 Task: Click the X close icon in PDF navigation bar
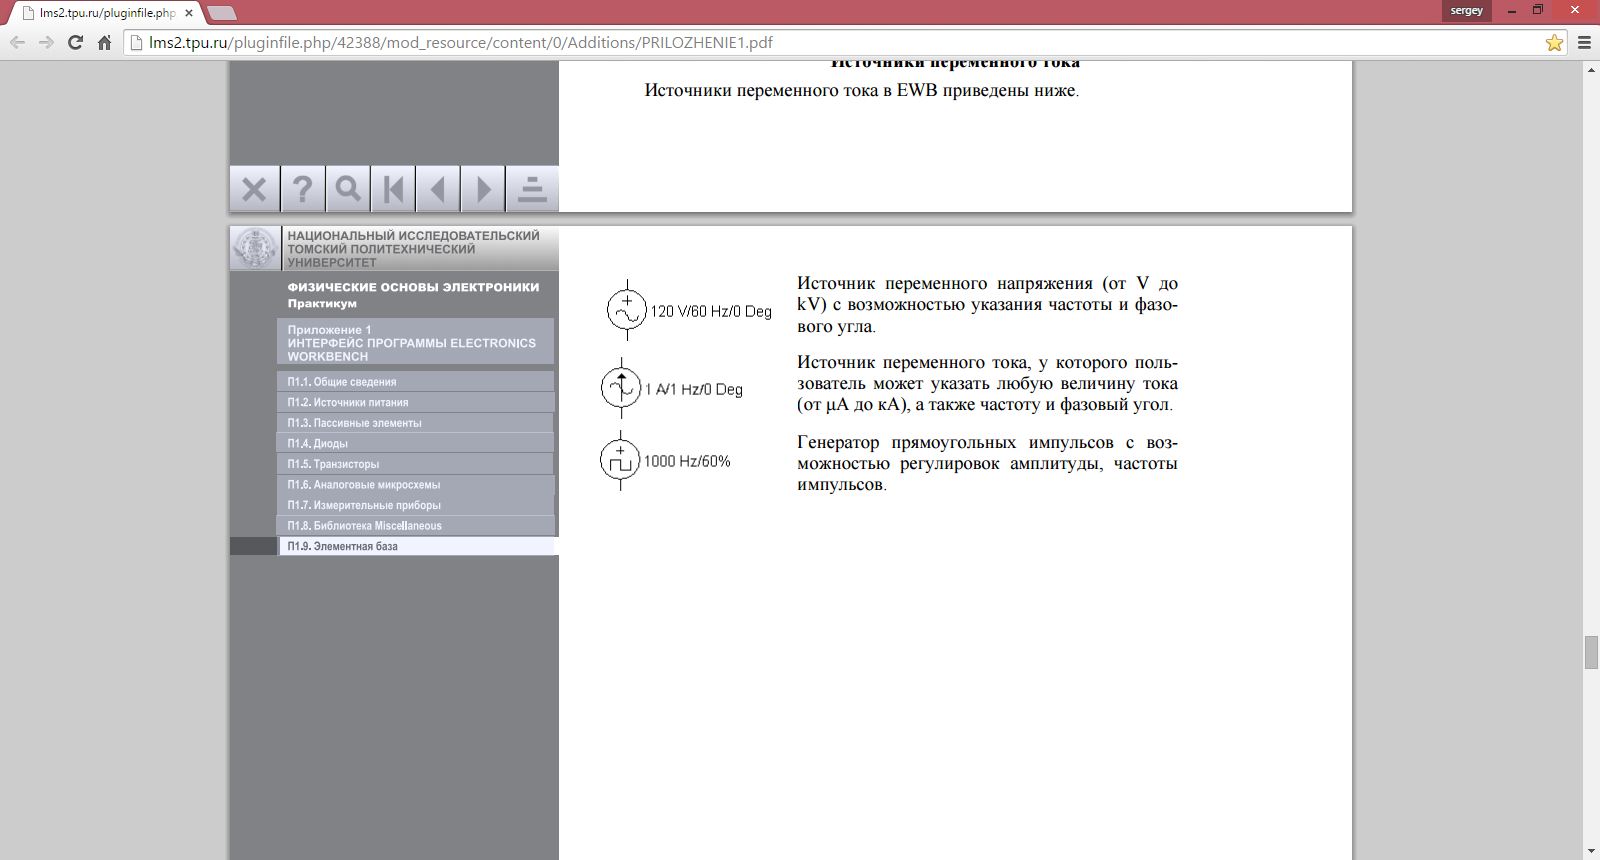(254, 189)
